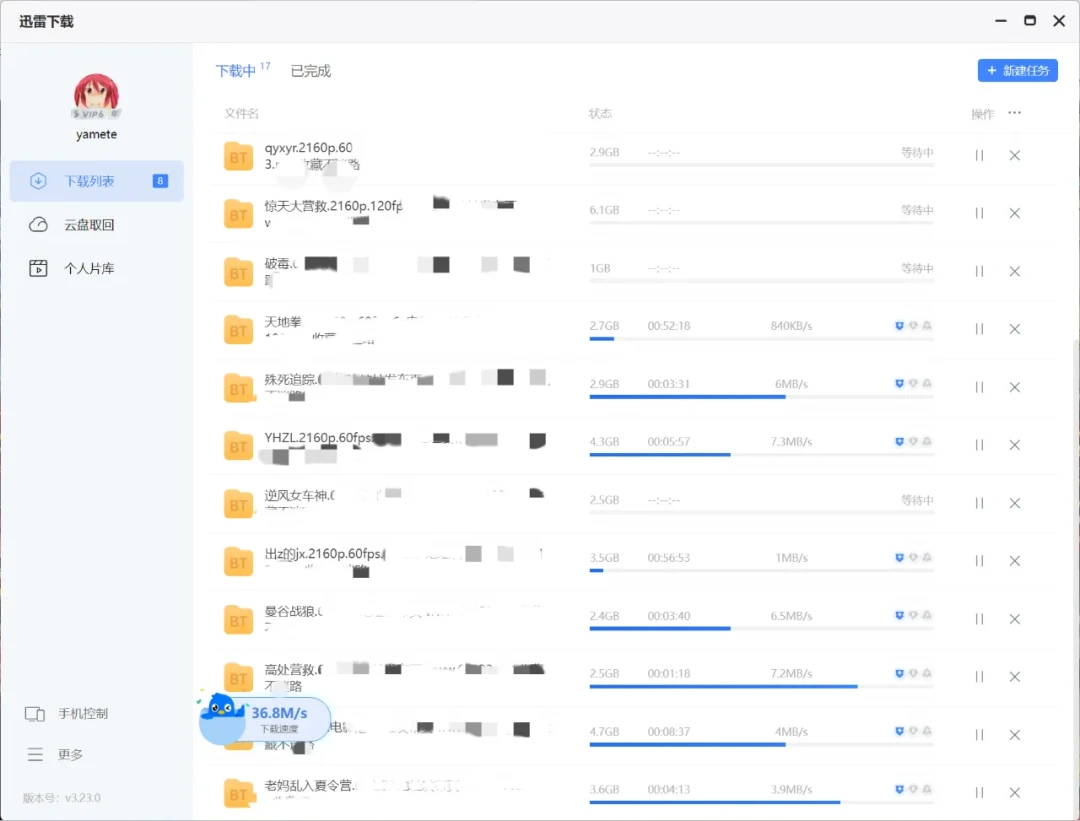The height and width of the screenshot is (821, 1080).
Task: Switch to the 已完成 tab
Action: pos(311,71)
